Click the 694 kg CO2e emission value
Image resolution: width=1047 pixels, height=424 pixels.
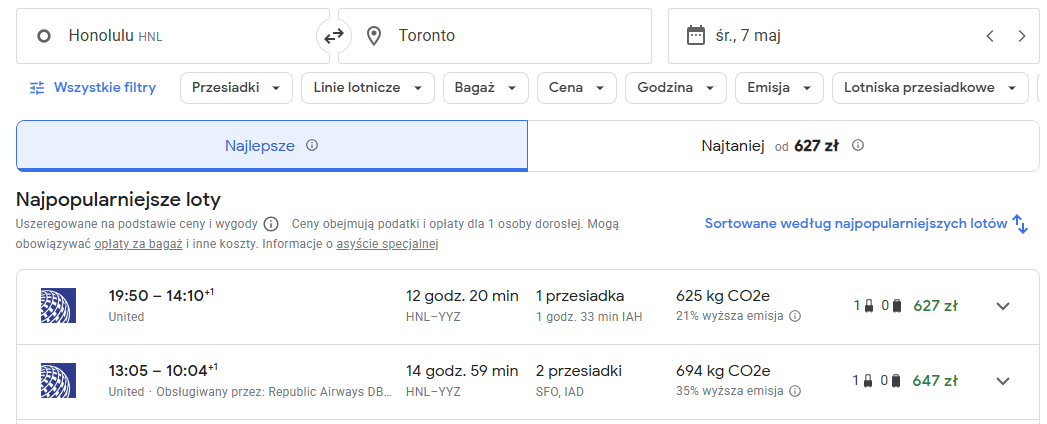click(723, 371)
